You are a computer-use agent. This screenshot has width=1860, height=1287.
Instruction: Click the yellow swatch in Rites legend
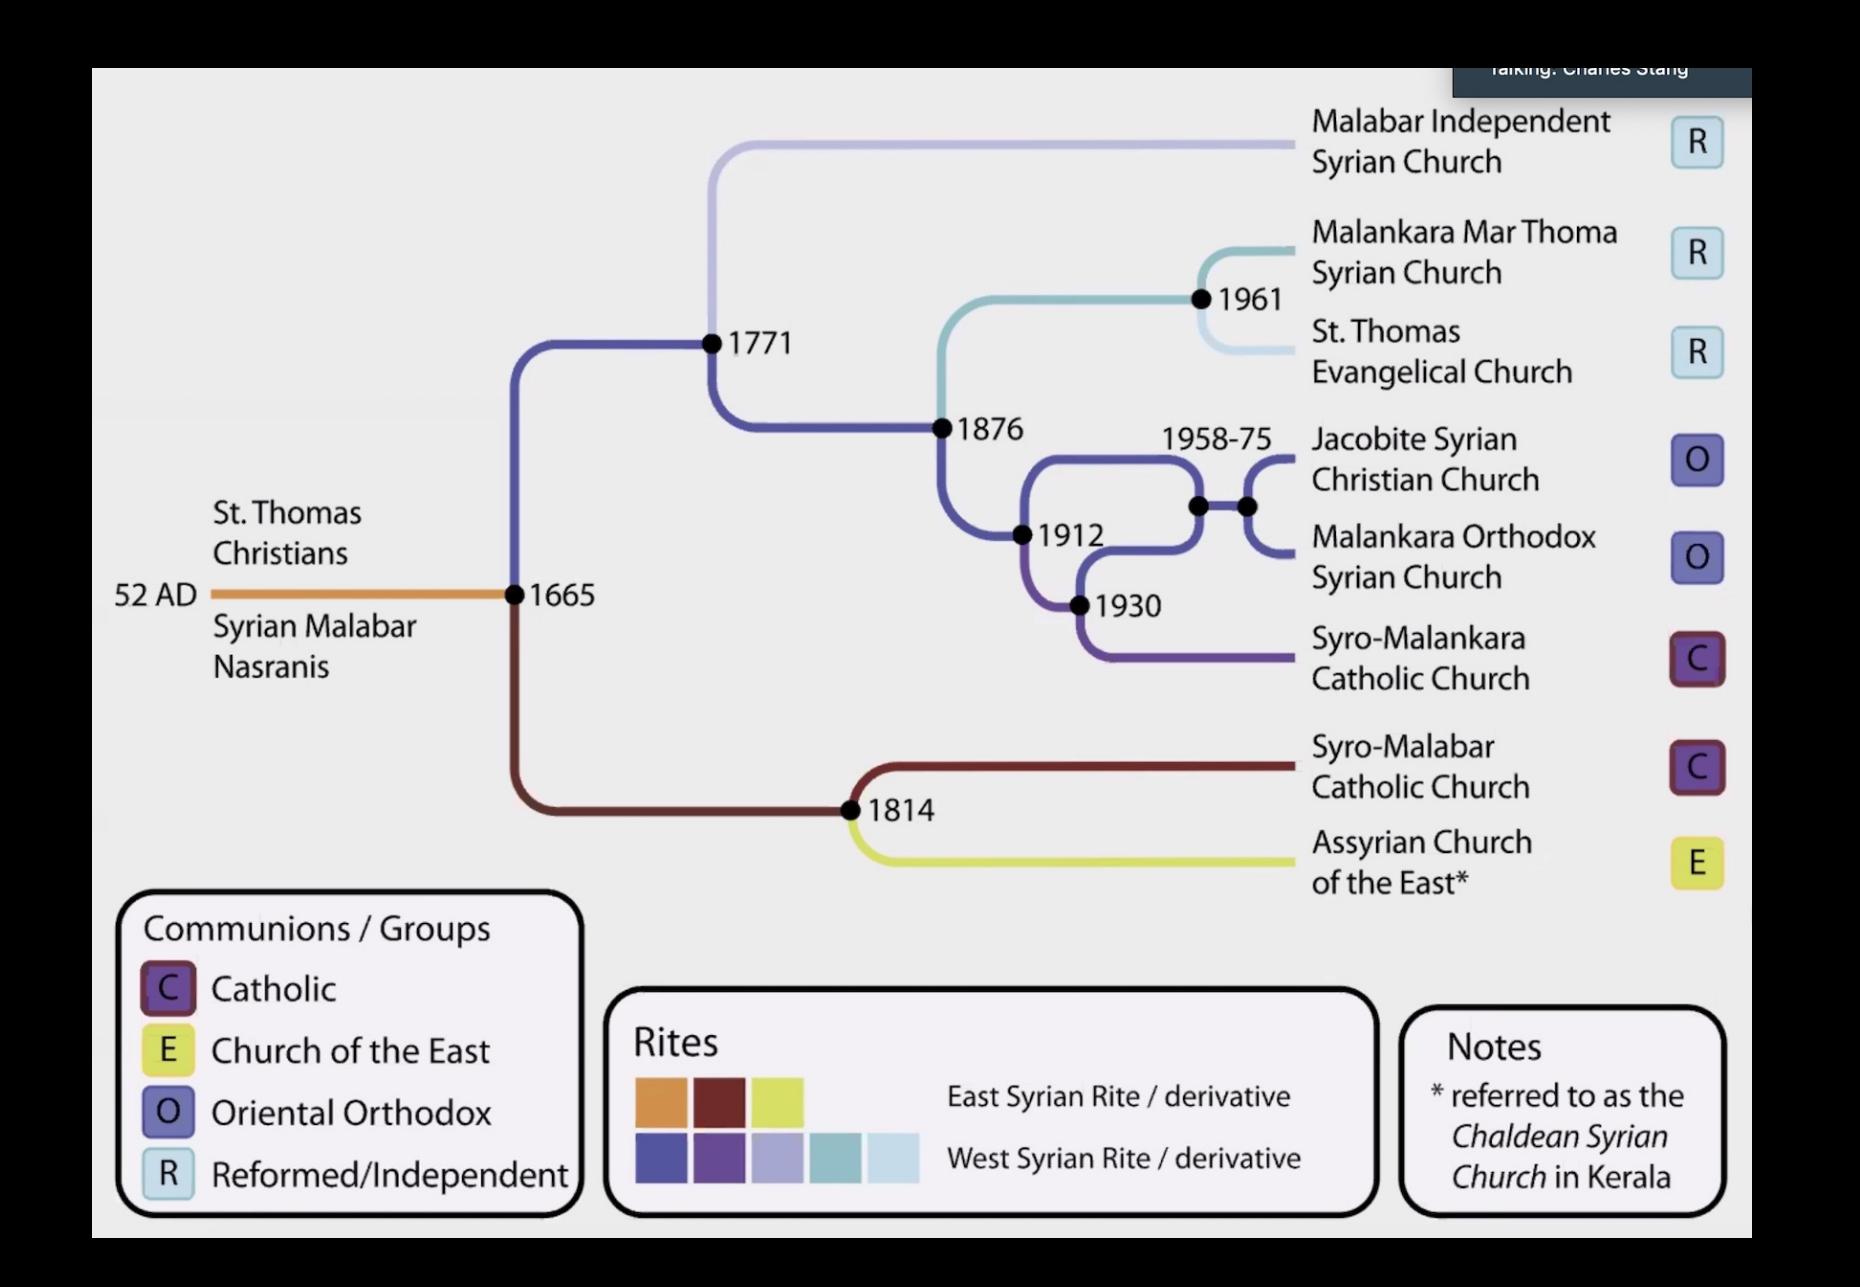[x=777, y=1102]
